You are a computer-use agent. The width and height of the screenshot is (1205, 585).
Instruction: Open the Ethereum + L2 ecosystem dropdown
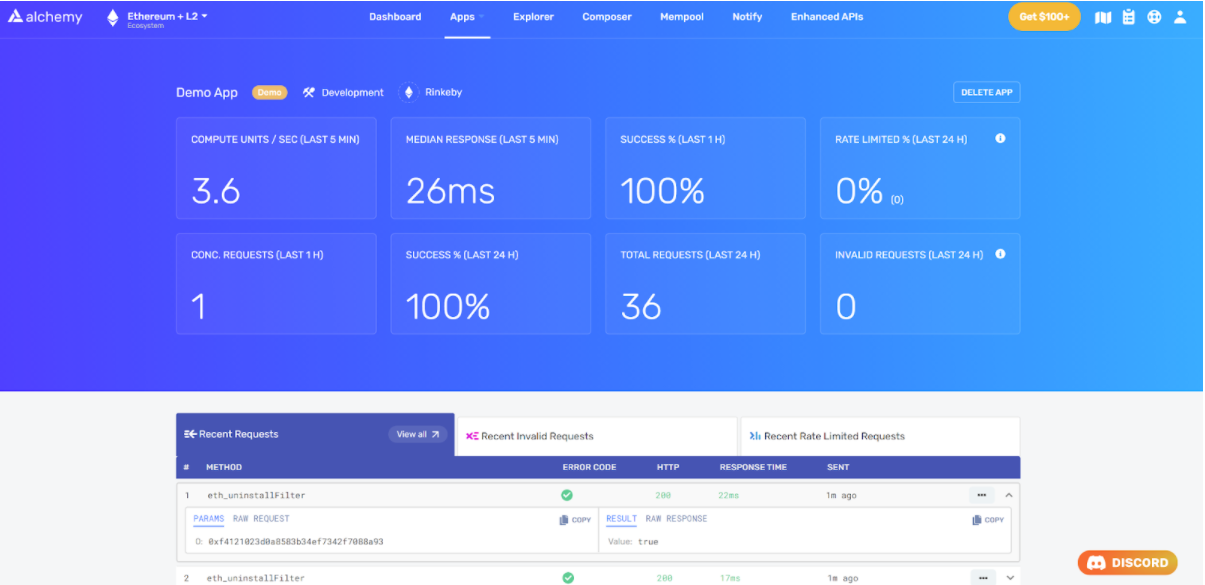(x=166, y=17)
